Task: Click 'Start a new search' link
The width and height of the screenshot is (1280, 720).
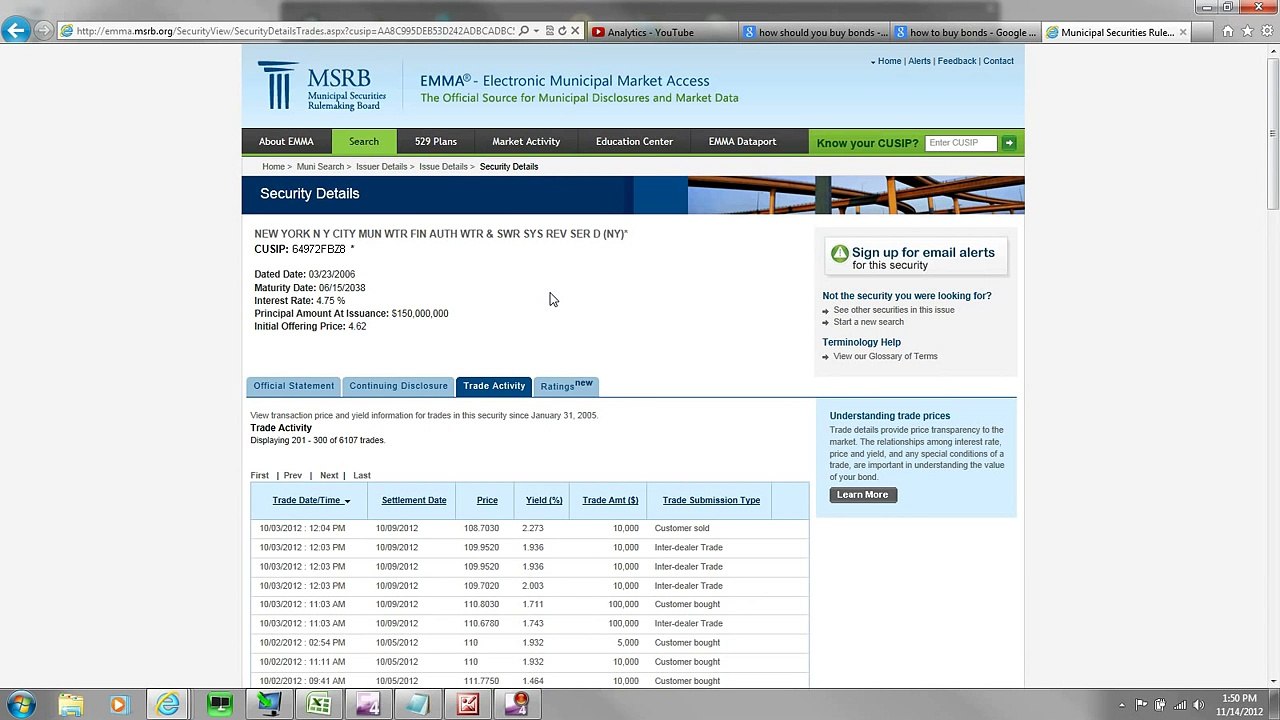Action: tap(868, 322)
